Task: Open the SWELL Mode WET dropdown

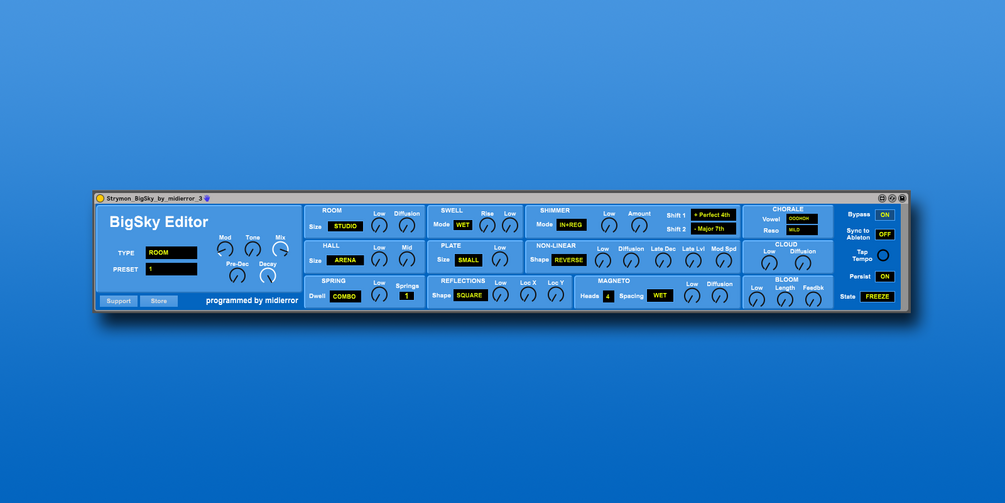Action: coord(463,225)
